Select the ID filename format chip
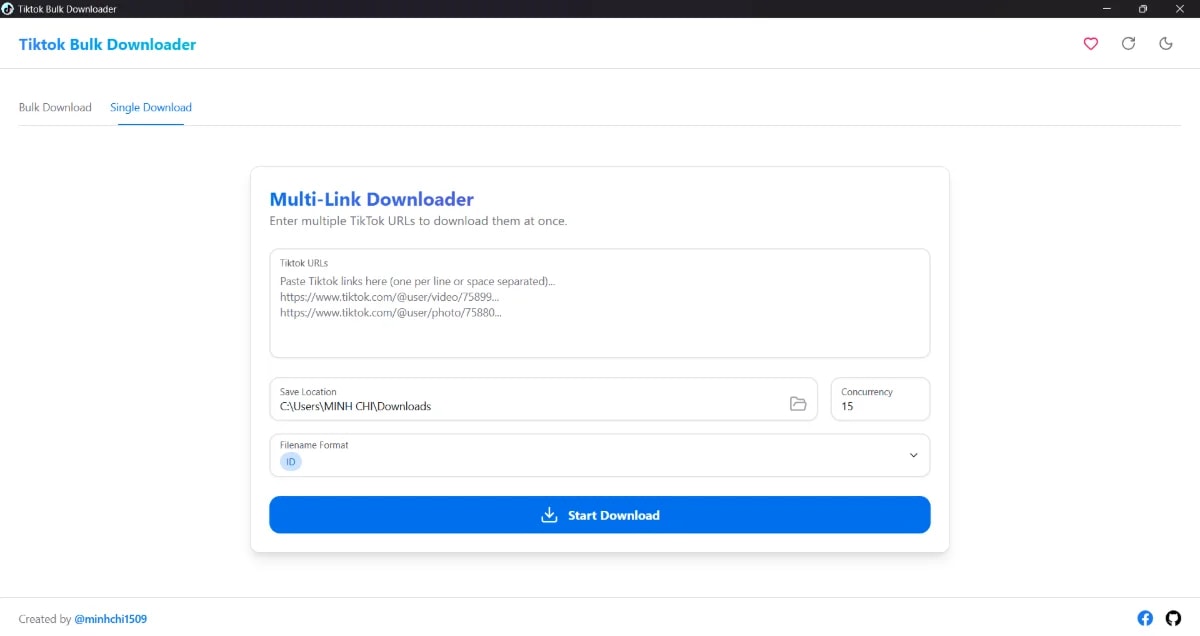 [290, 461]
